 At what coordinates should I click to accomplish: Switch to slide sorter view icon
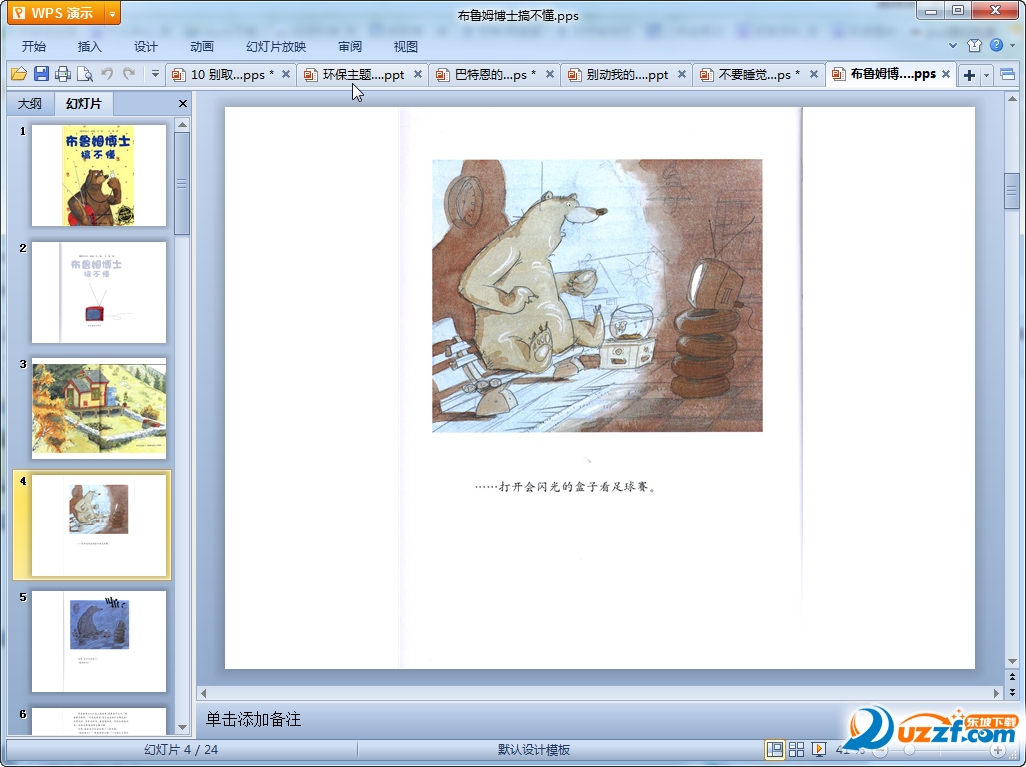pyautogui.click(x=796, y=749)
